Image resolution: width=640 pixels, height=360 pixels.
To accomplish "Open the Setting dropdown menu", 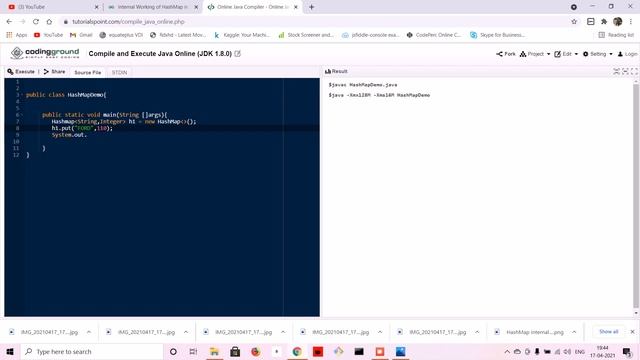I will click(x=598, y=54).
